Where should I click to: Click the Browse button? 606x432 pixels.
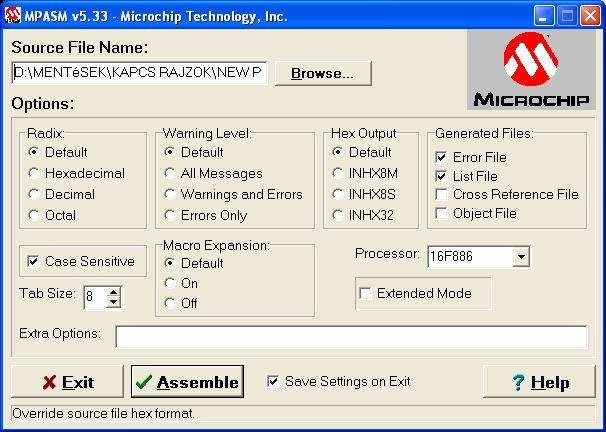[x=323, y=73]
